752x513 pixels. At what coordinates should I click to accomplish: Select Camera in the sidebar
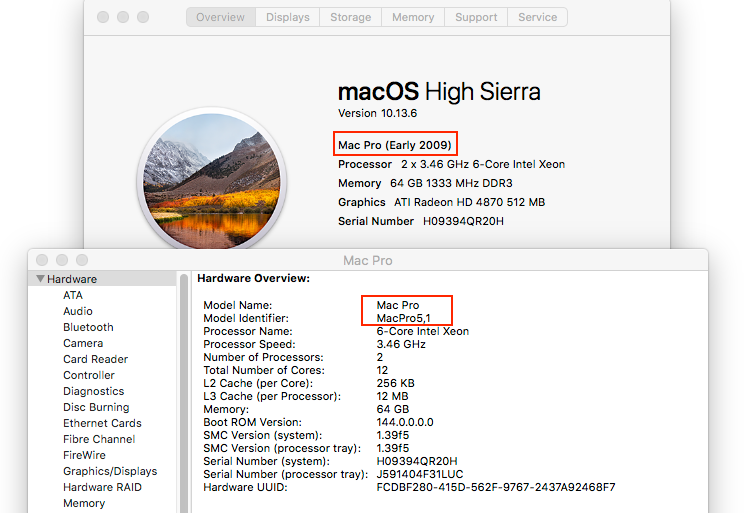pos(83,343)
